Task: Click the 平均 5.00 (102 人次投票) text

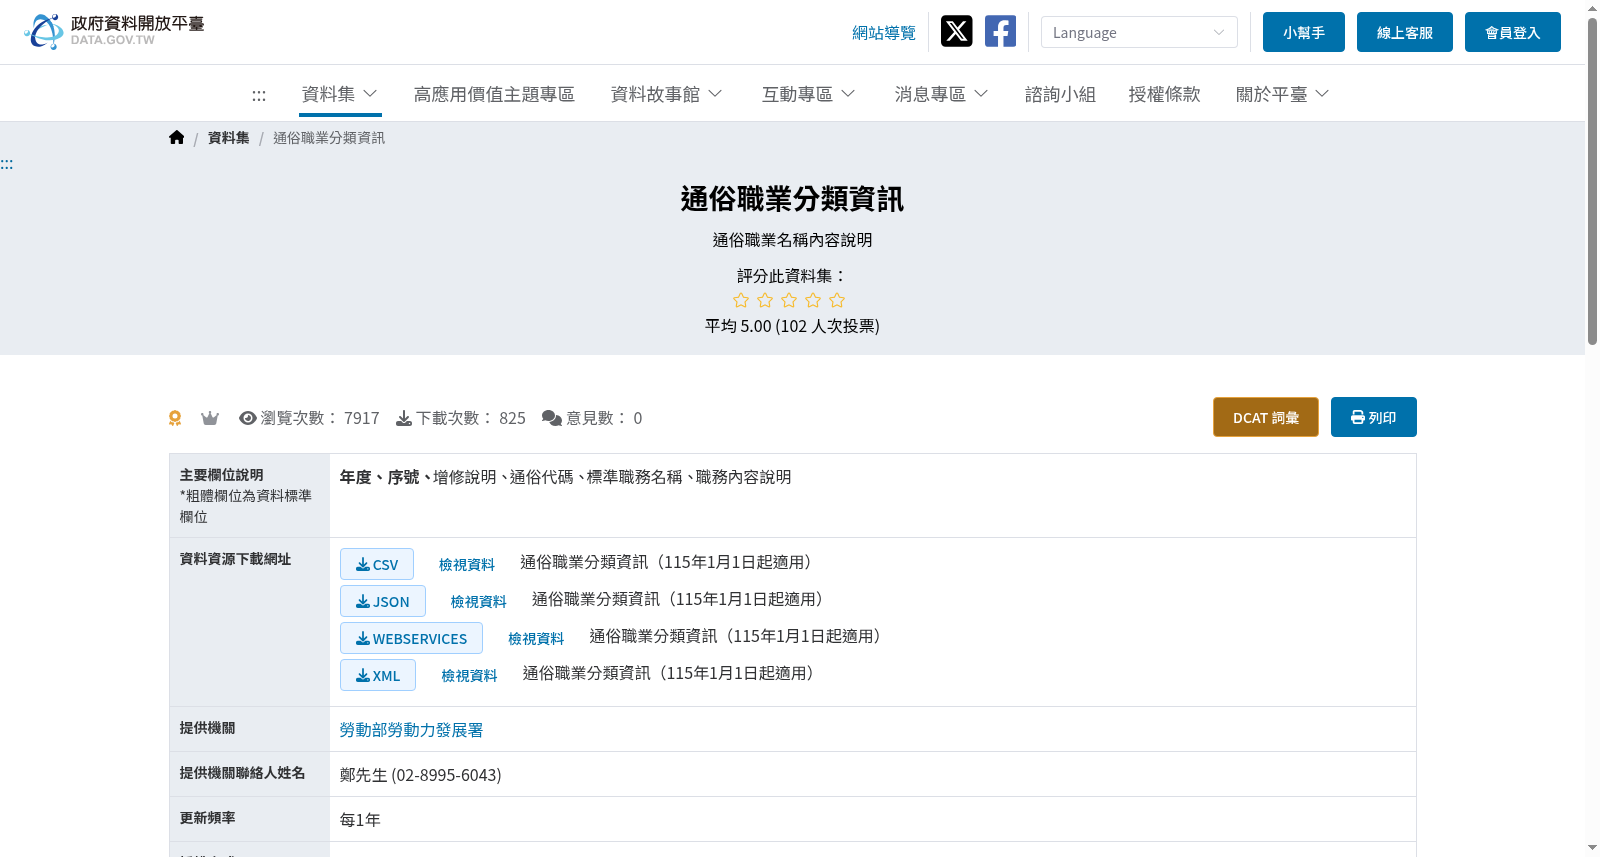Action: click(792, 326)
